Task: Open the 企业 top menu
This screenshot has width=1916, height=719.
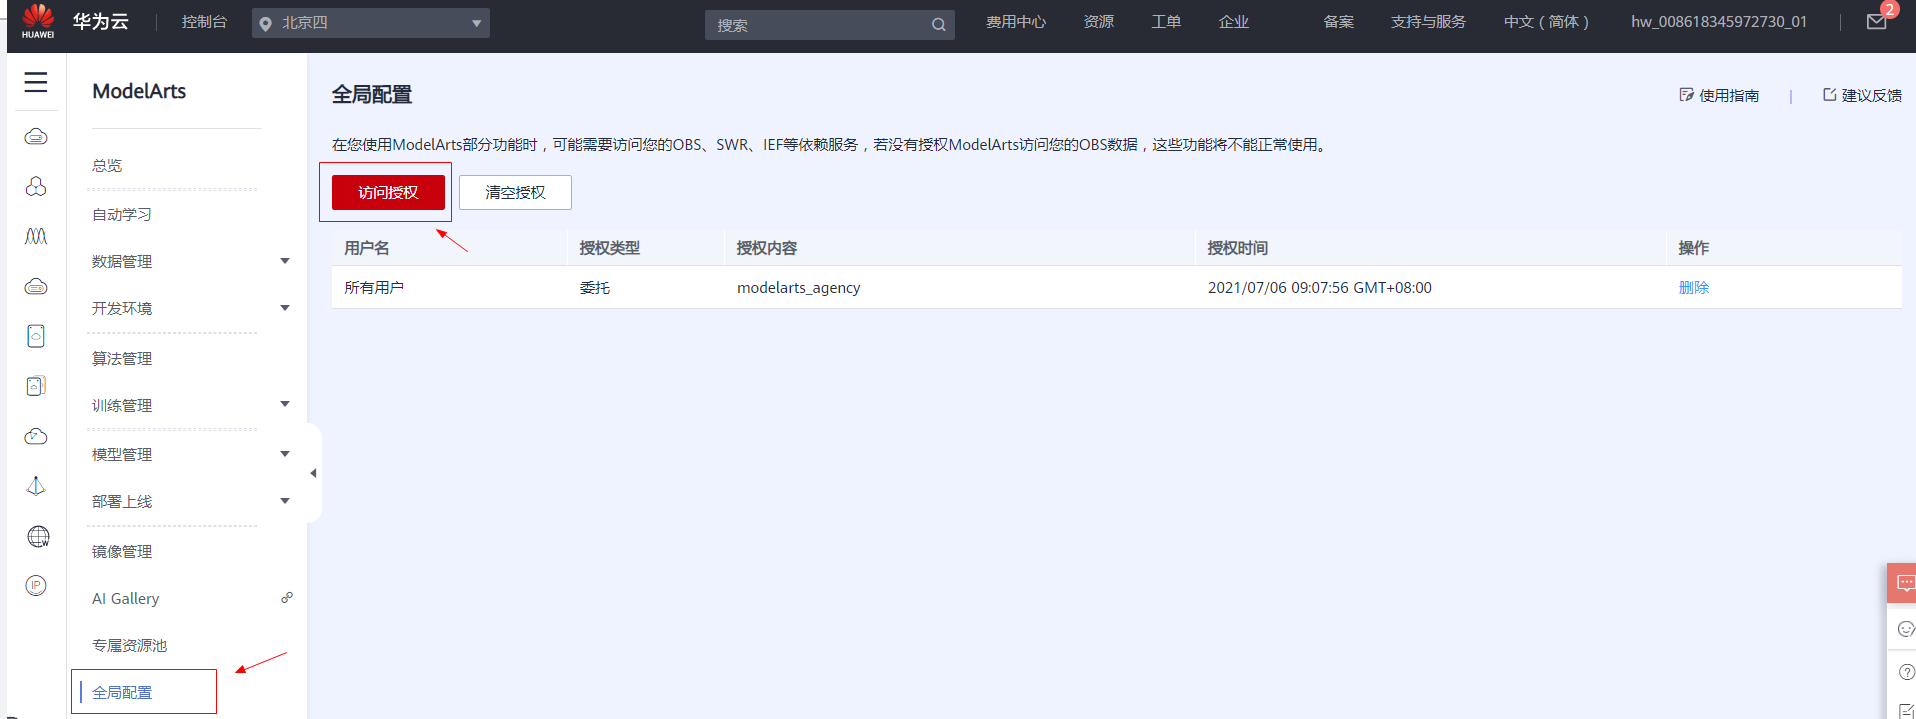Action: point(1234,22)
